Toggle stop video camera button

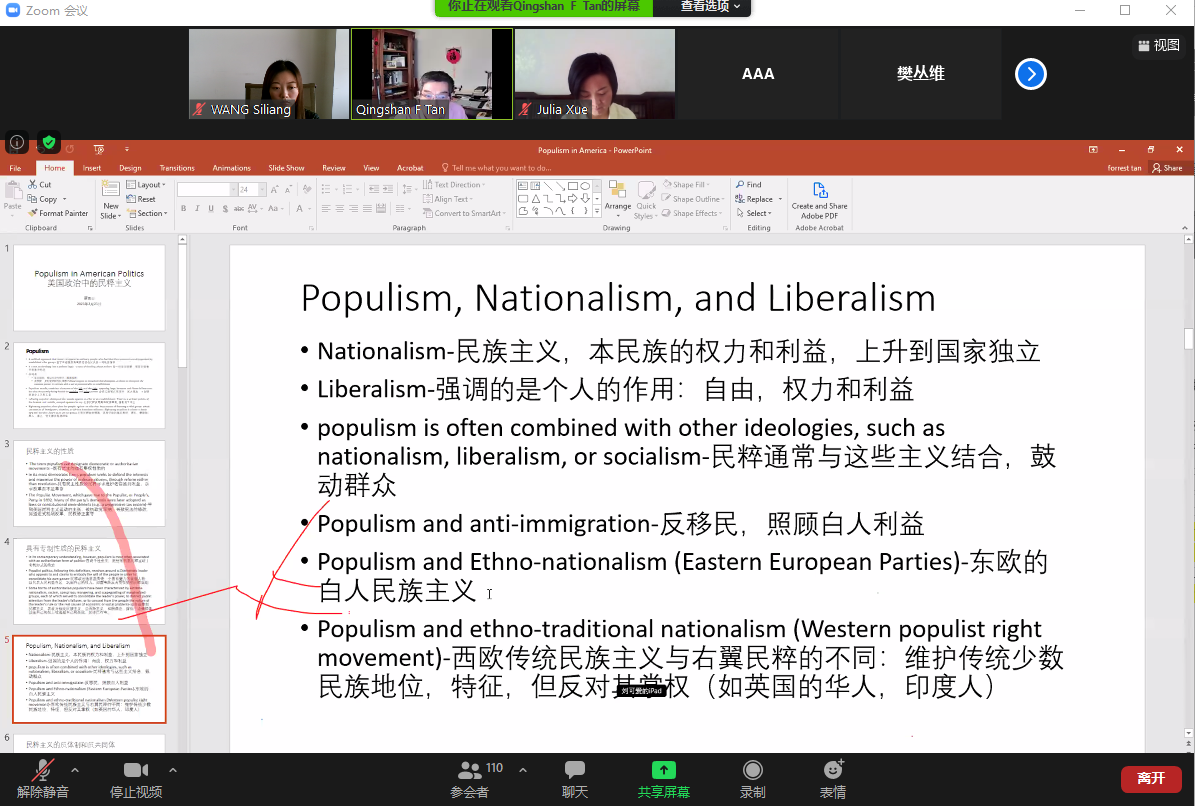135,770
